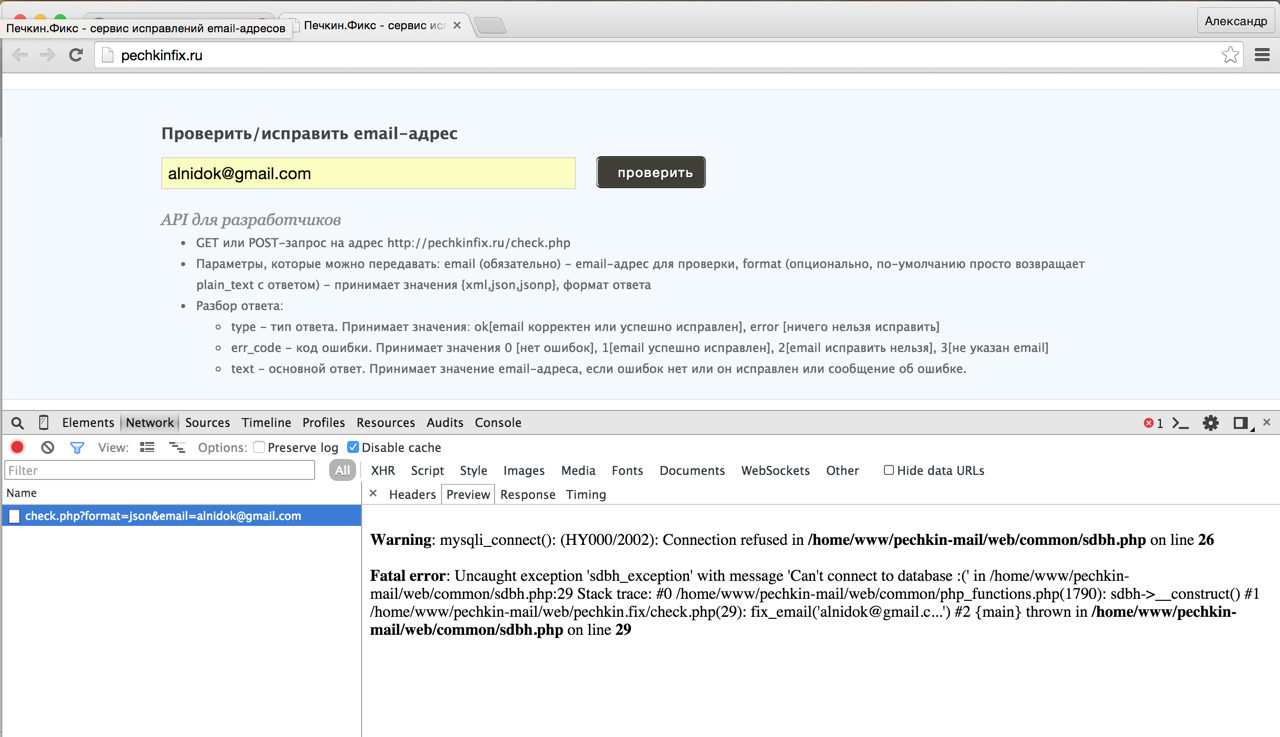
Task: Toggle device mode phone icon
Action: click(44, 423)
